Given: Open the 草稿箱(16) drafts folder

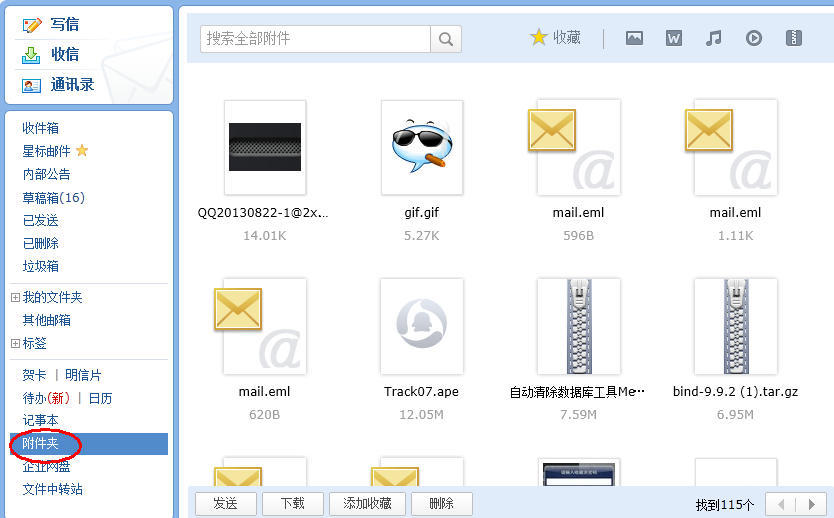Looking at the screenshot, I should click(x=53, y=198).
